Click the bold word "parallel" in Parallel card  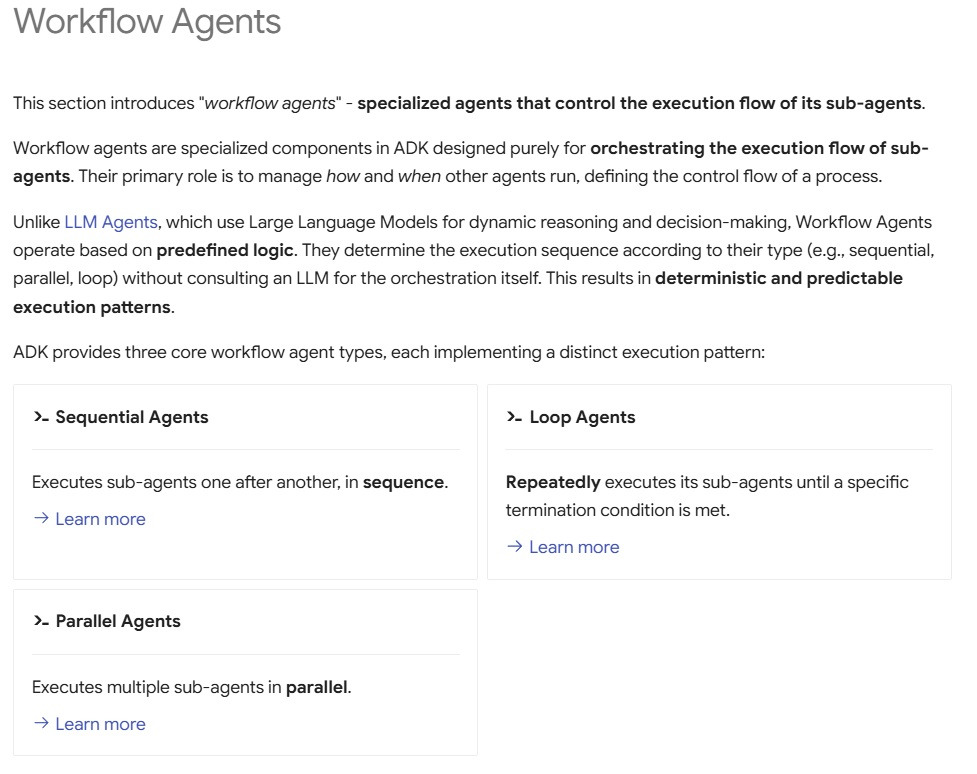[x=317, y=687]
